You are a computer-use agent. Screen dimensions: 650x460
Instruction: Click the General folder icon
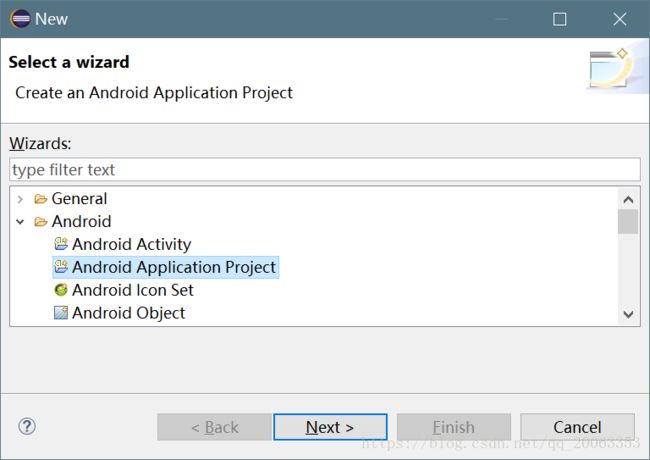click(41, 199)
